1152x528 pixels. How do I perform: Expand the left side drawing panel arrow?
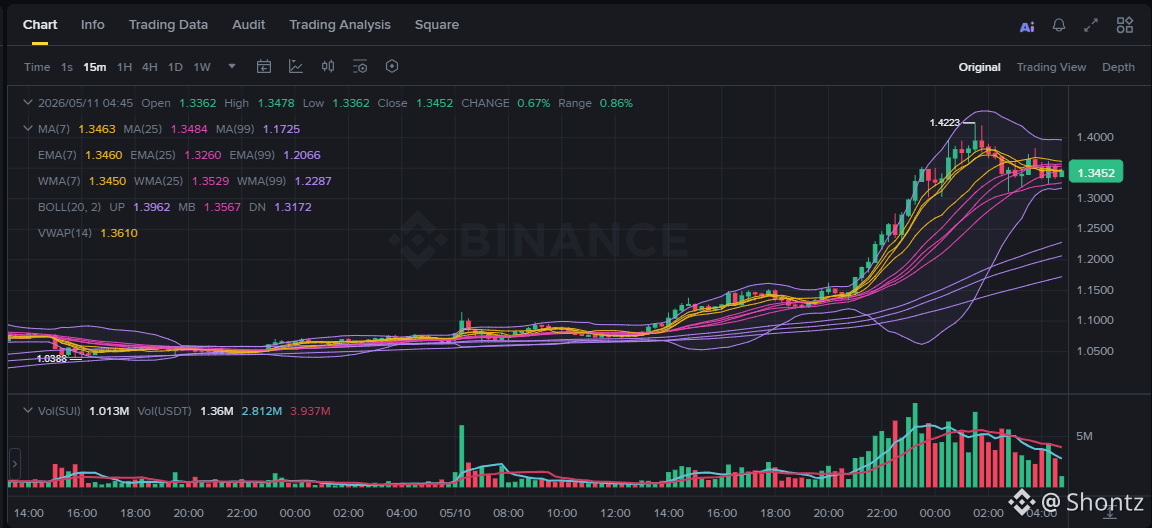15,464
